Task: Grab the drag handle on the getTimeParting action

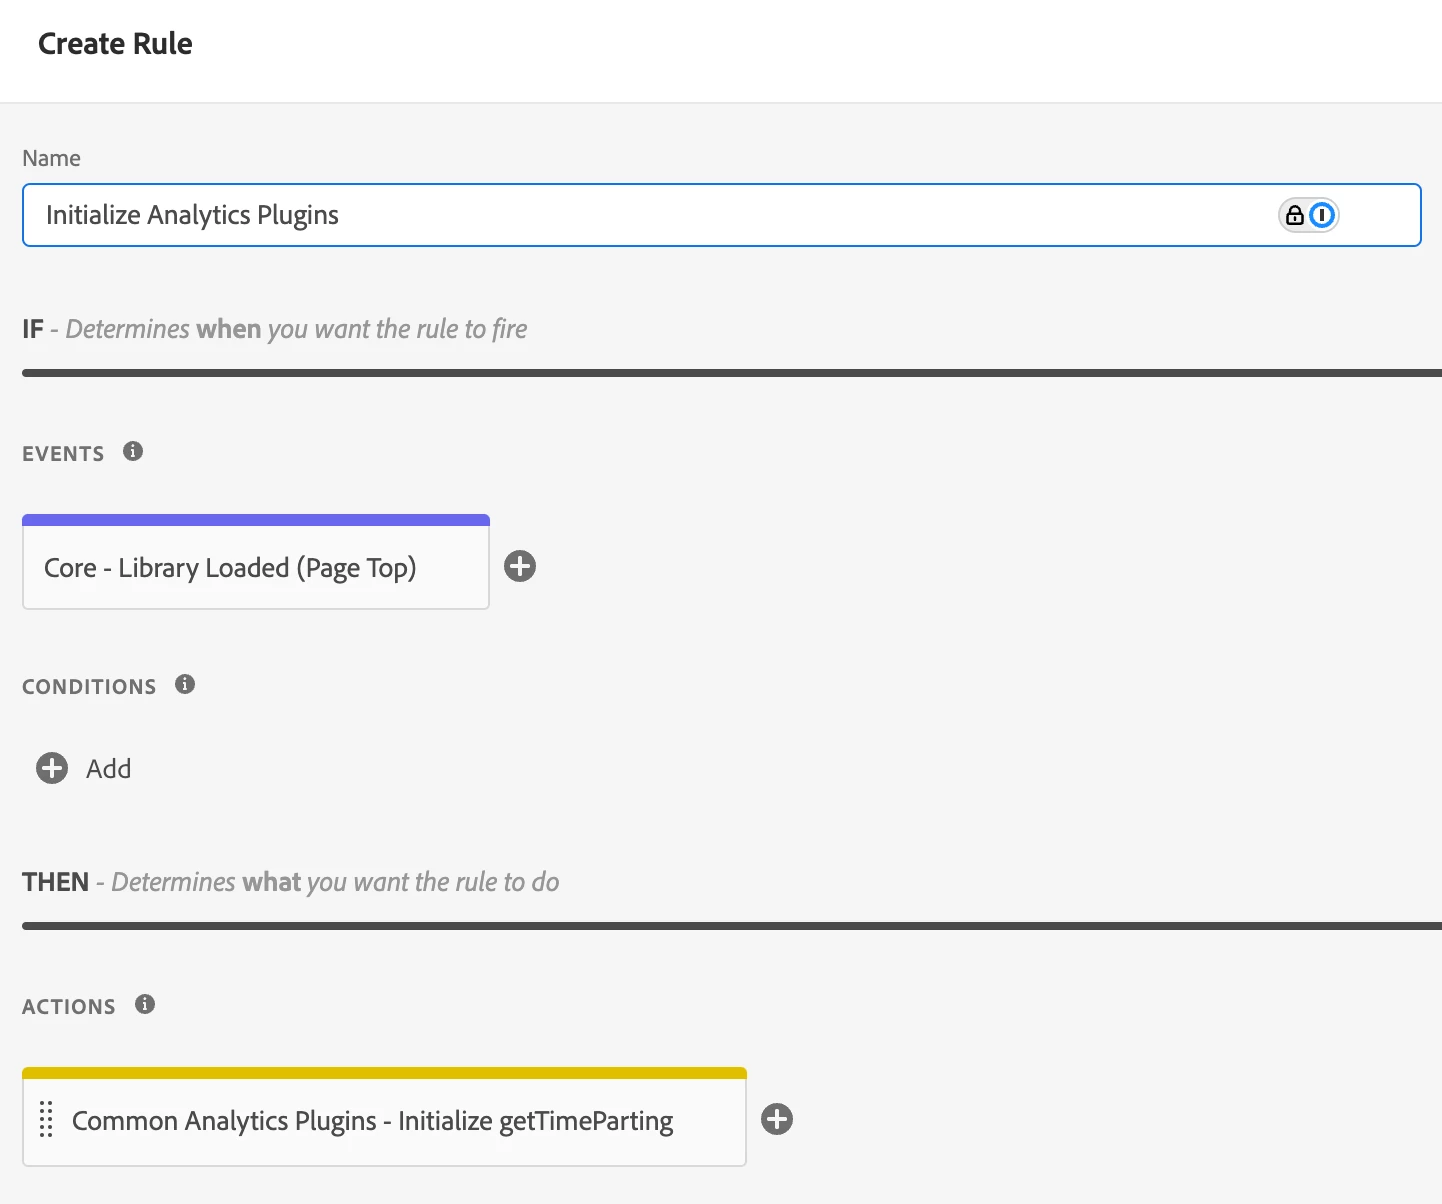Action: tap(46, 1120)
